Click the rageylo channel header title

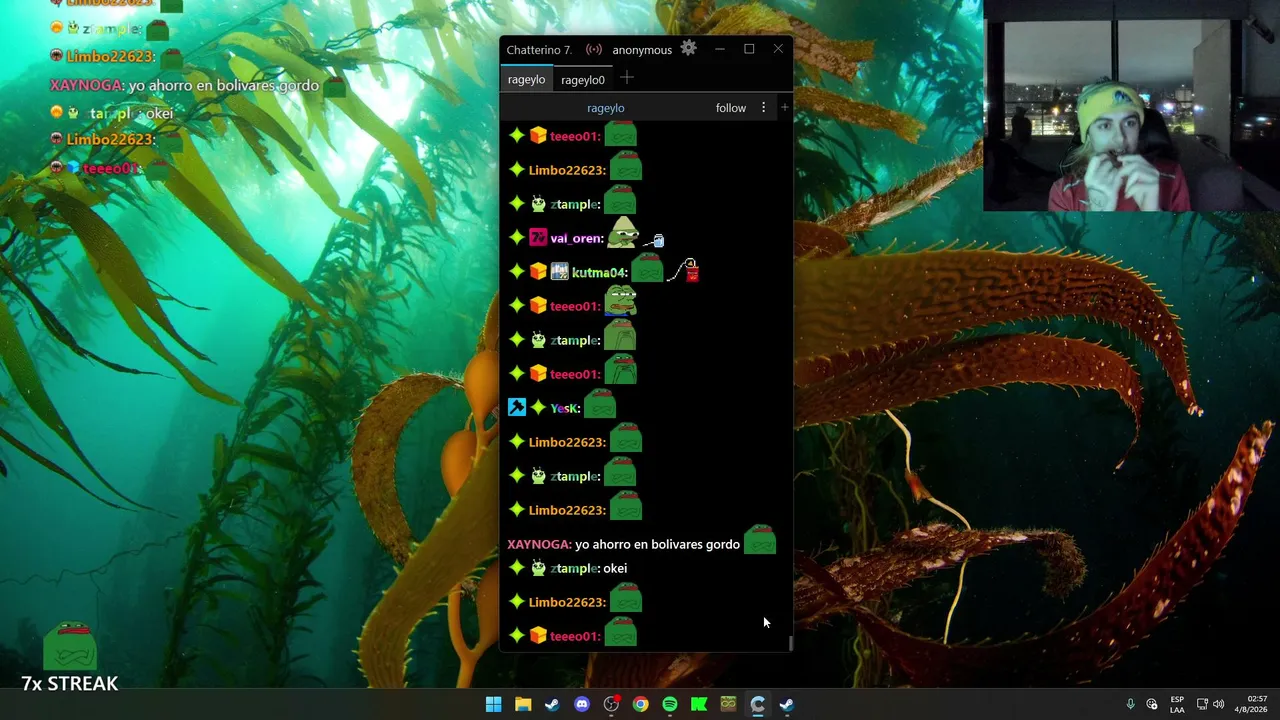606,108
